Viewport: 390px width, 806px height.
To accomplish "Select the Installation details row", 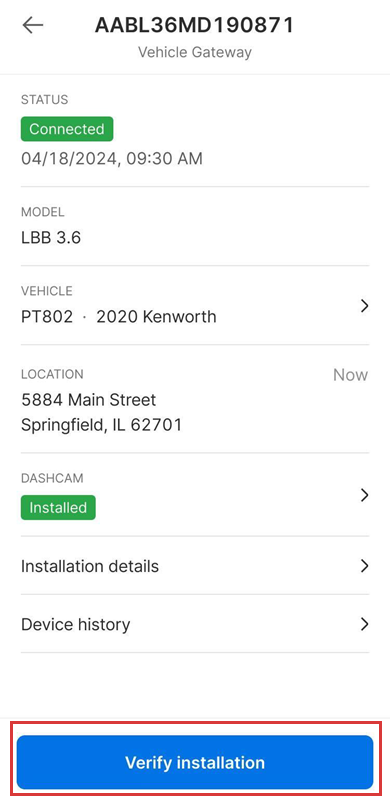I will coord(195,566).
